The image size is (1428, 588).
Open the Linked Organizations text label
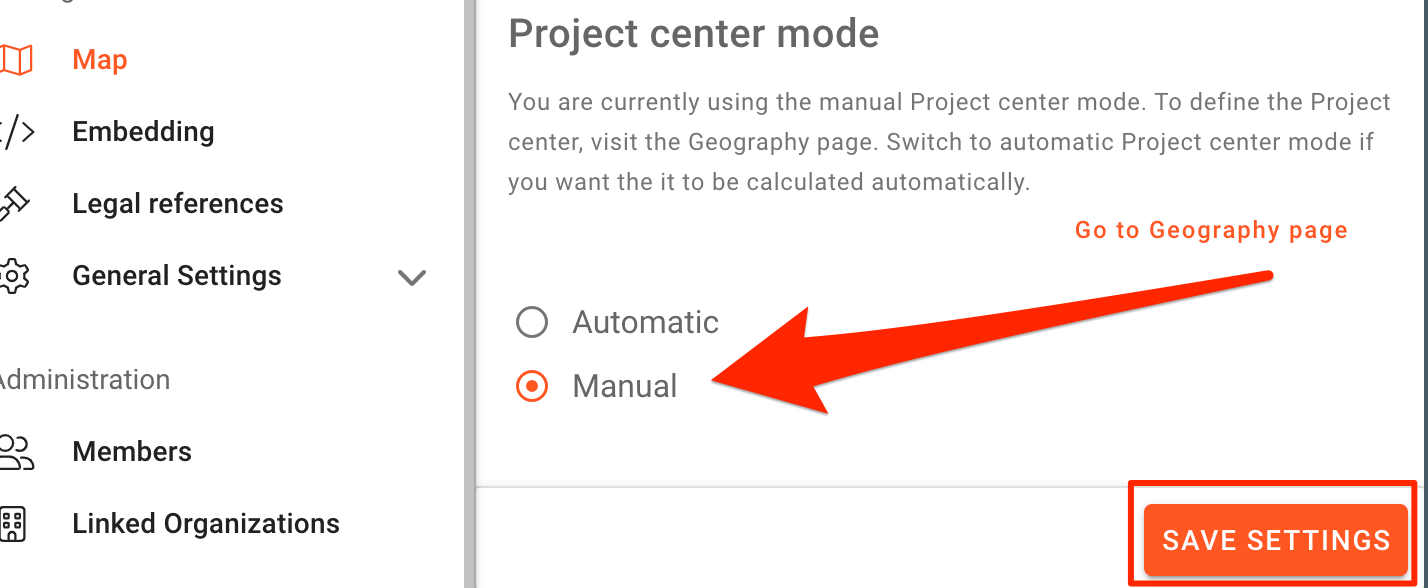[x=206, y=524]
